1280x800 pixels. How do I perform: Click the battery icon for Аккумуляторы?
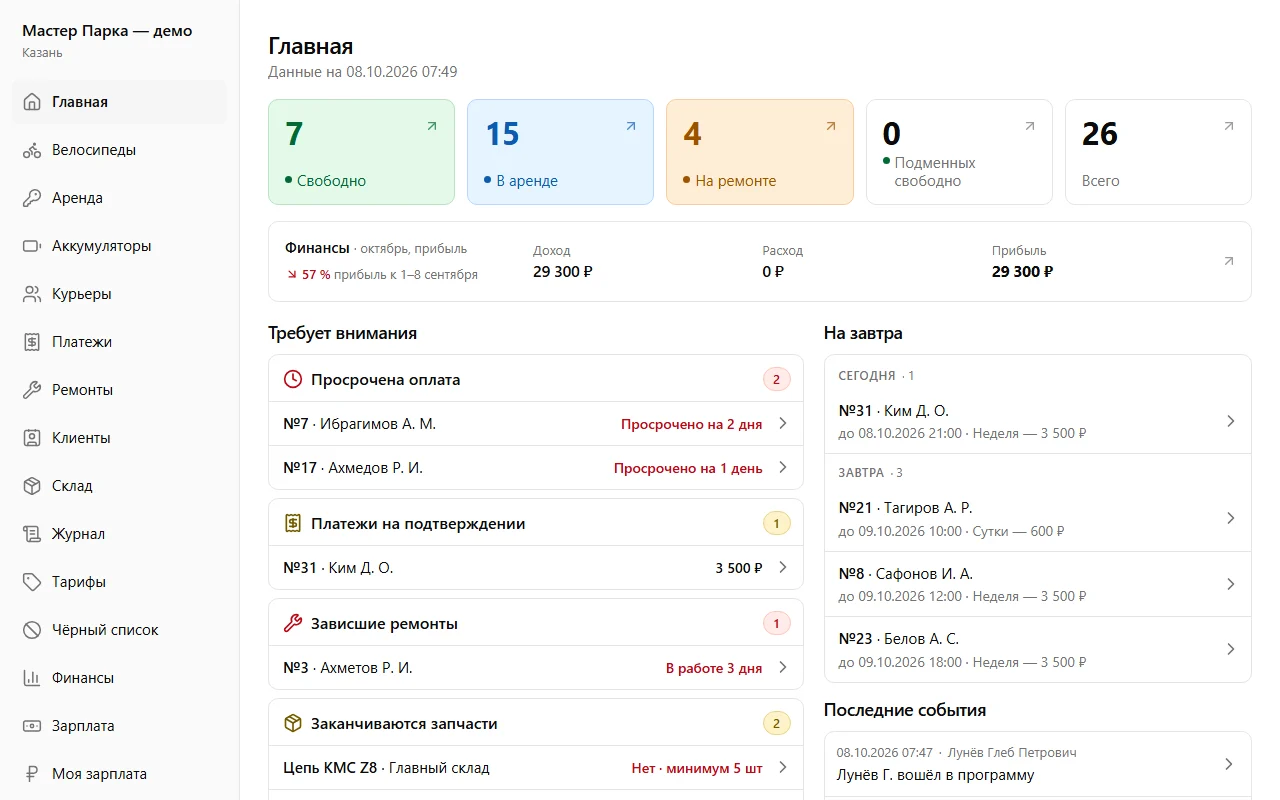pos(32,246)
